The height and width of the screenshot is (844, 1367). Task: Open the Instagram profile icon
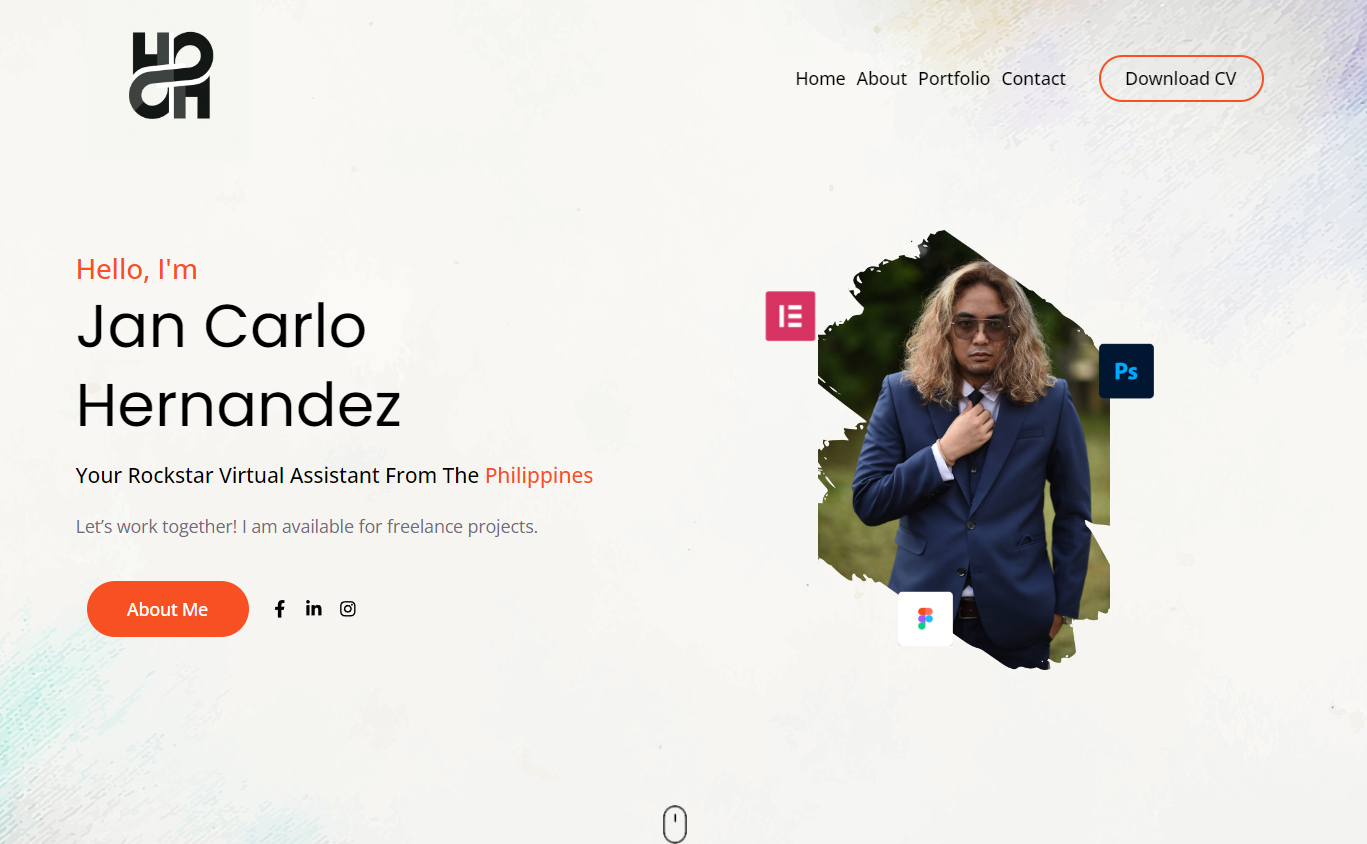(x=348, y=609)
